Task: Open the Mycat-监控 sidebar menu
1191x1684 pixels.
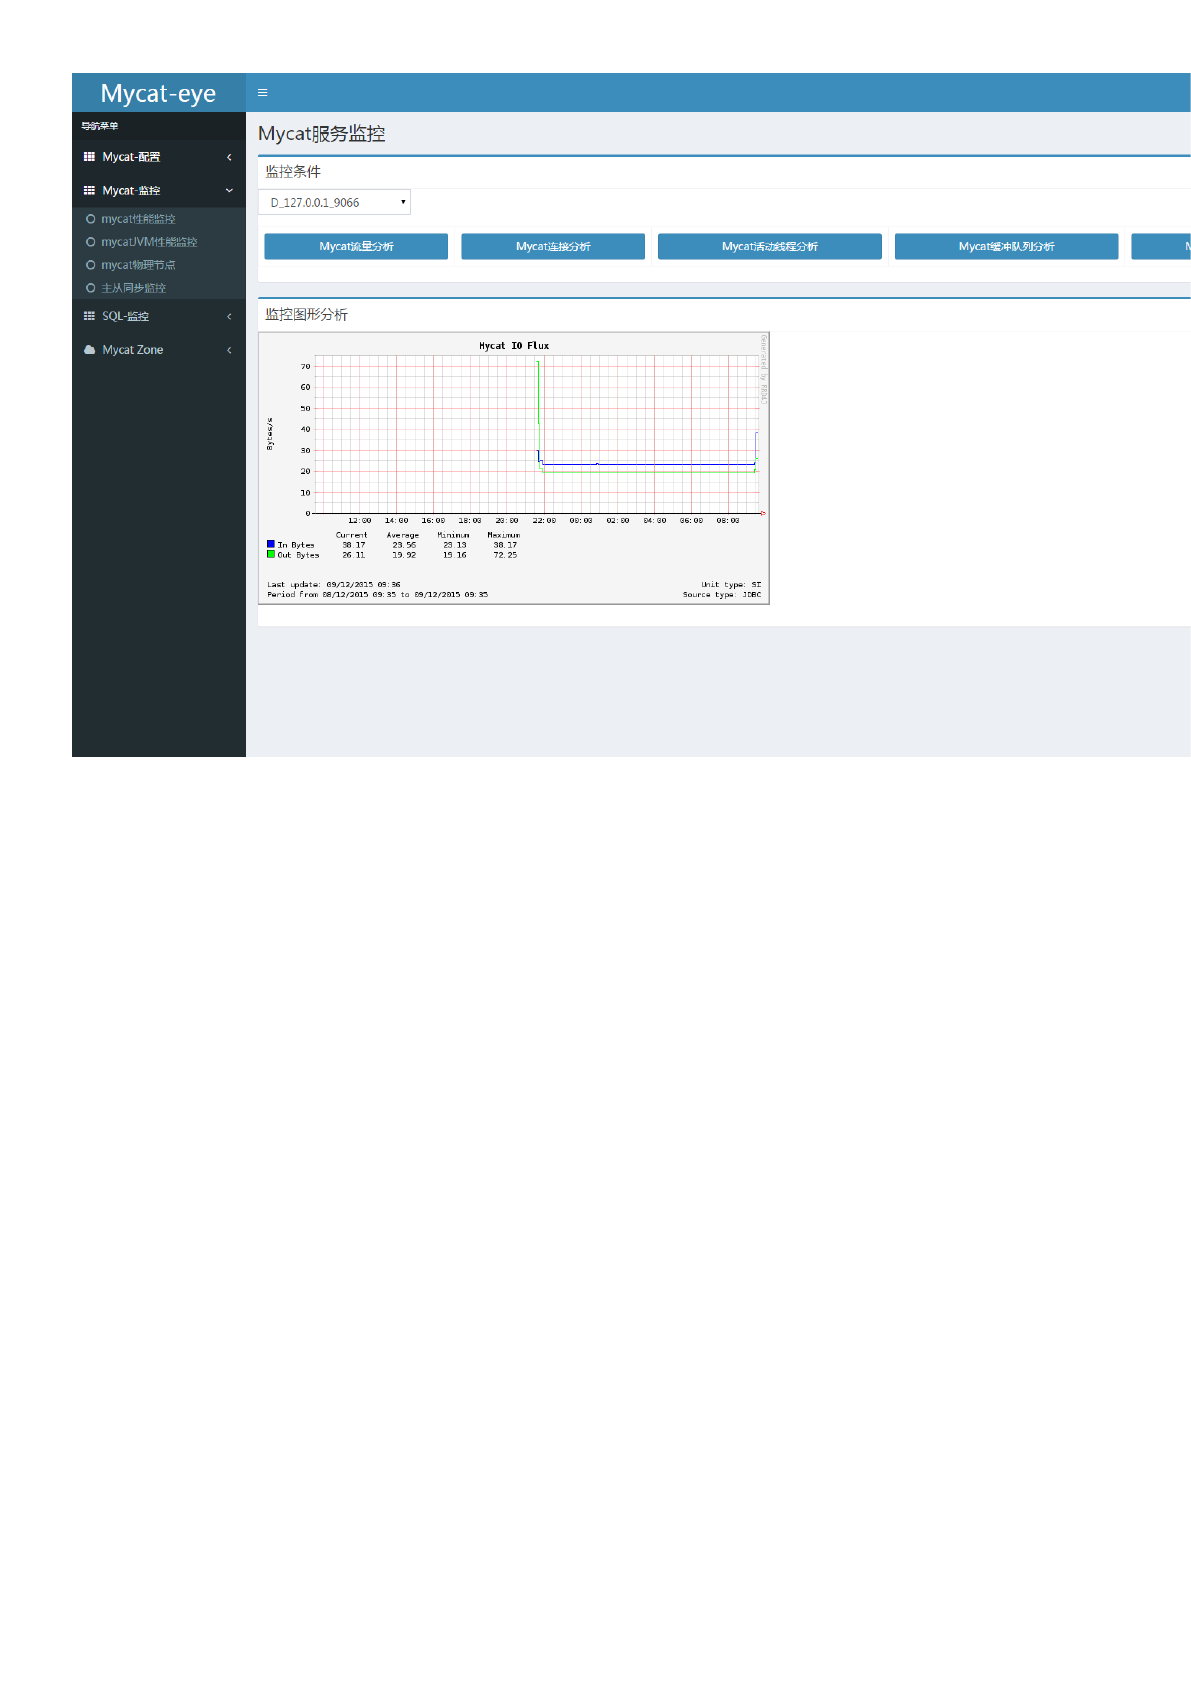Action: [x=159, y=190]
